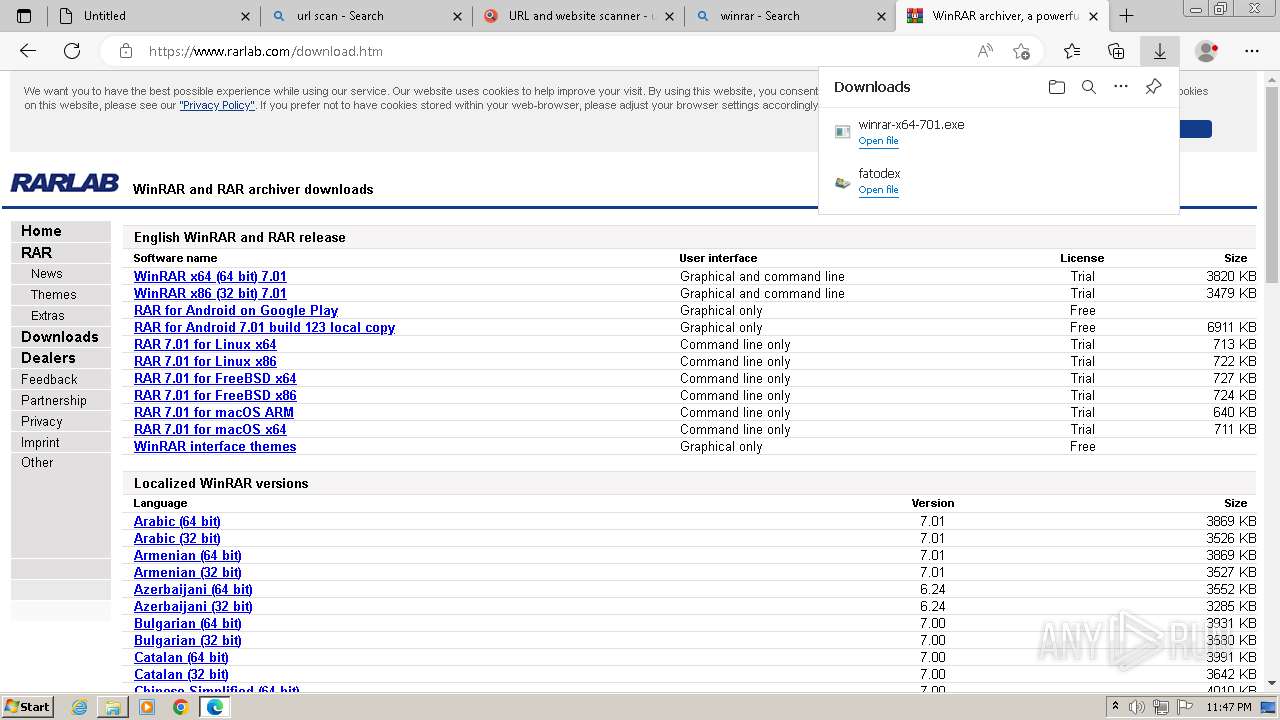Download RAR 7.01 for FreeBSD x86

point(215,396)
